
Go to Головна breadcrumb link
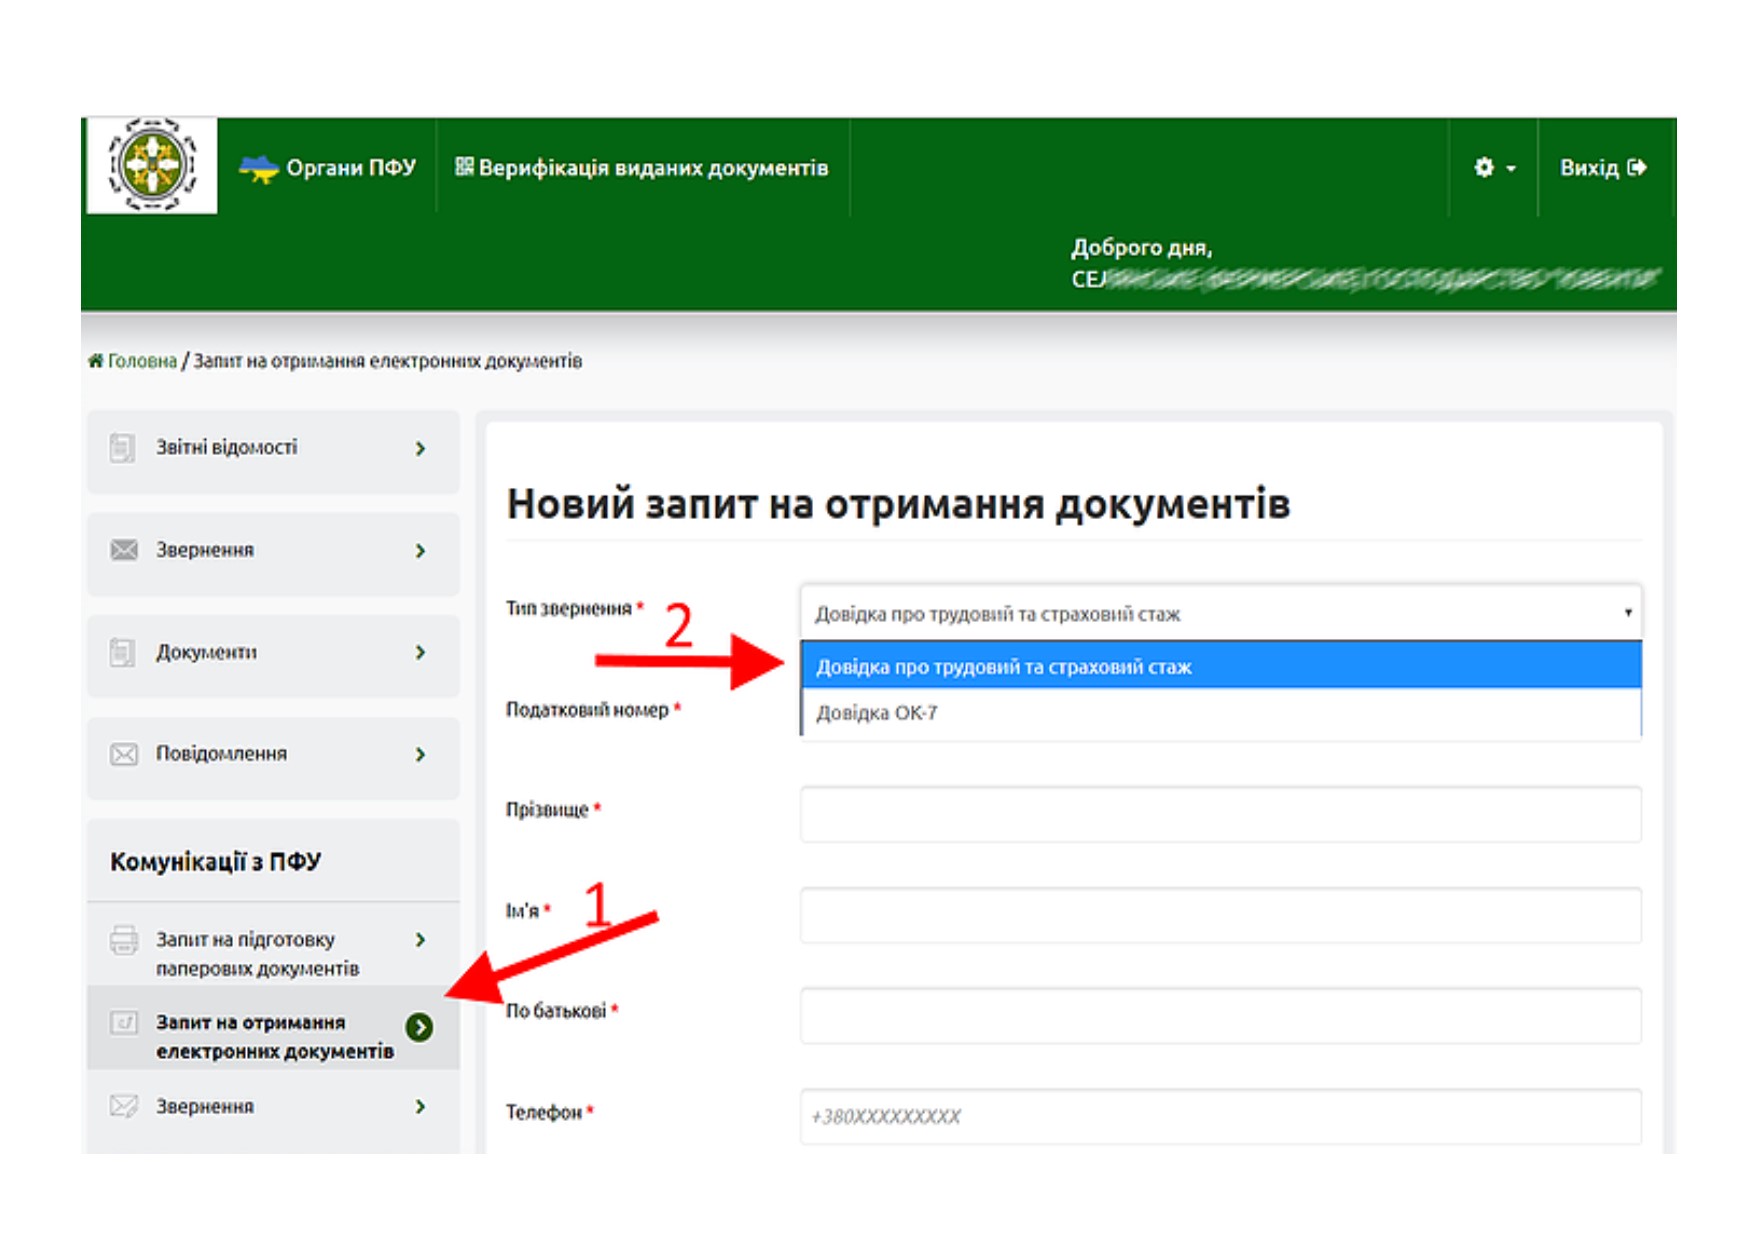[x=142, y=361]
